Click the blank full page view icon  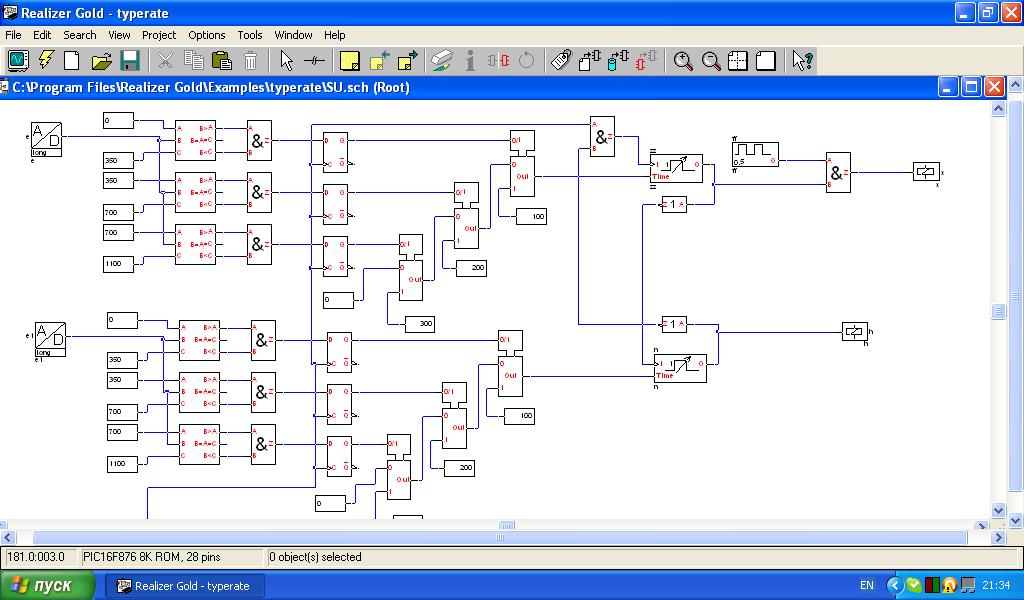(x=765, y=61)
